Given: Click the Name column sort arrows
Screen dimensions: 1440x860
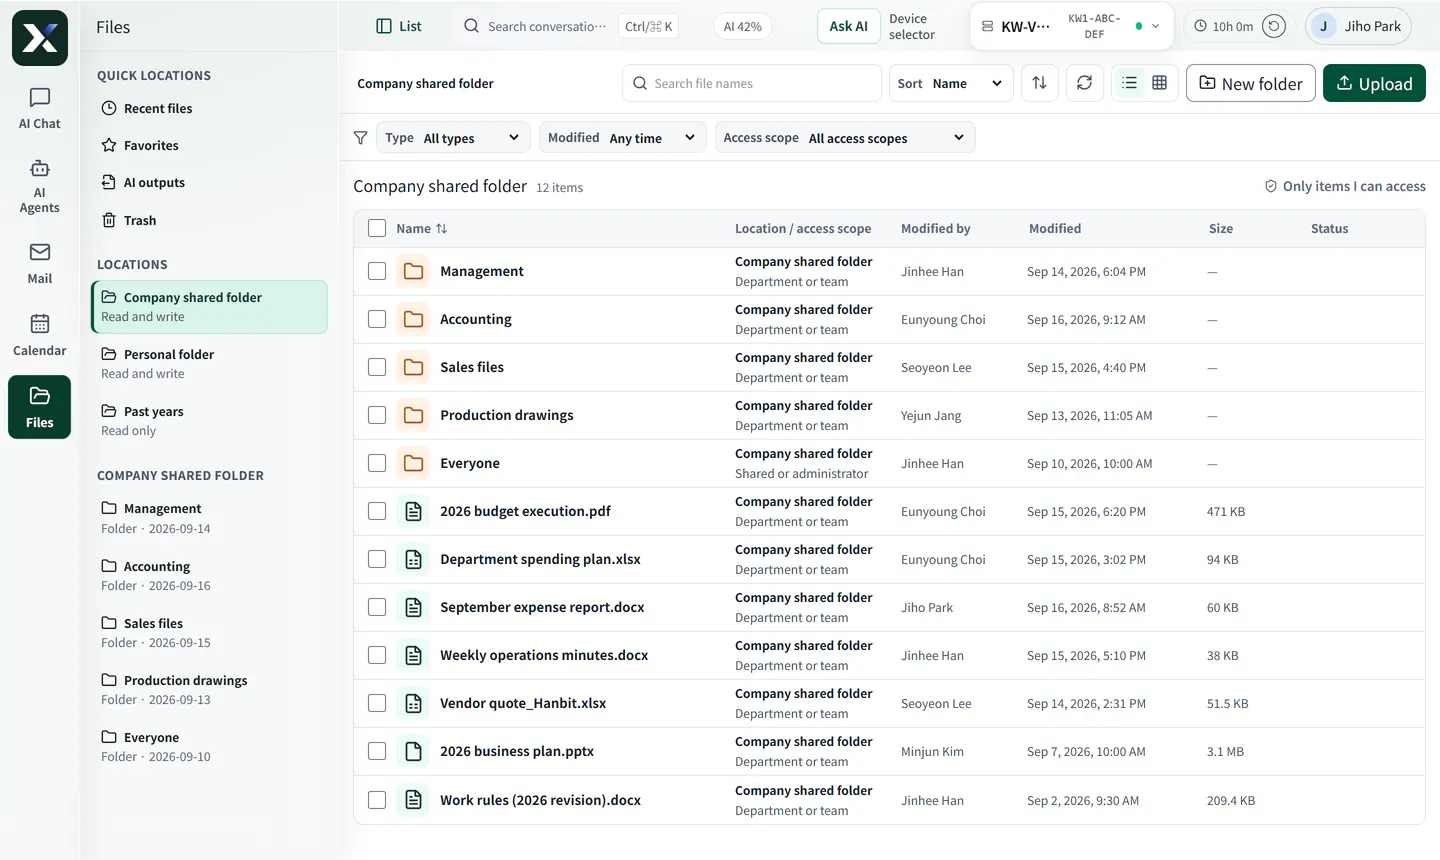Looking at the screenshot, I should pos(441,229).
